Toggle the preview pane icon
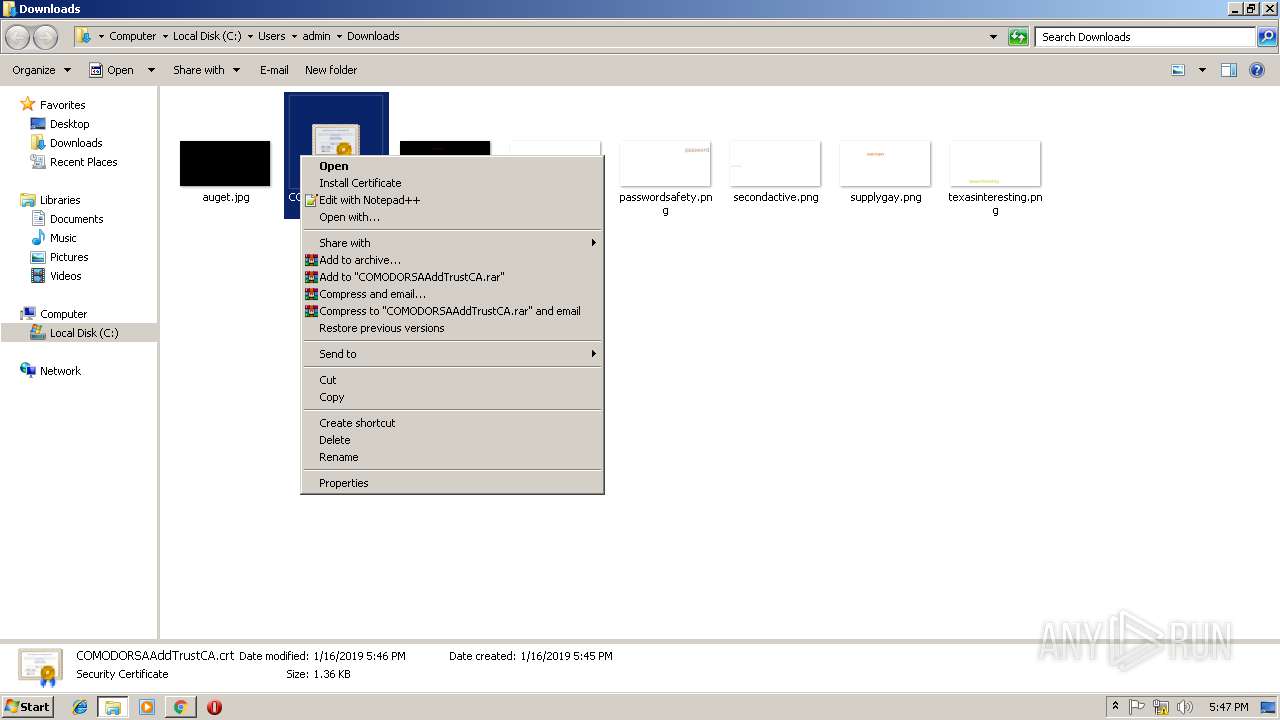The image size is (1280, 720). [x=1229, y=70]
